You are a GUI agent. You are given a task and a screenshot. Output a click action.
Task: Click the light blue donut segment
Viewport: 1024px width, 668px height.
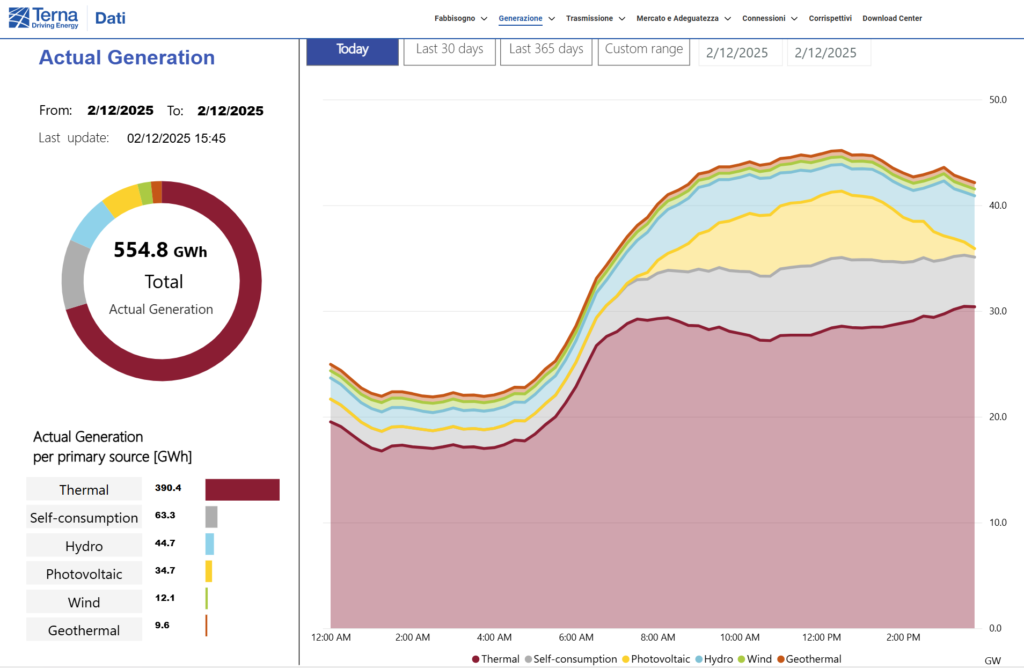point(93,223)
